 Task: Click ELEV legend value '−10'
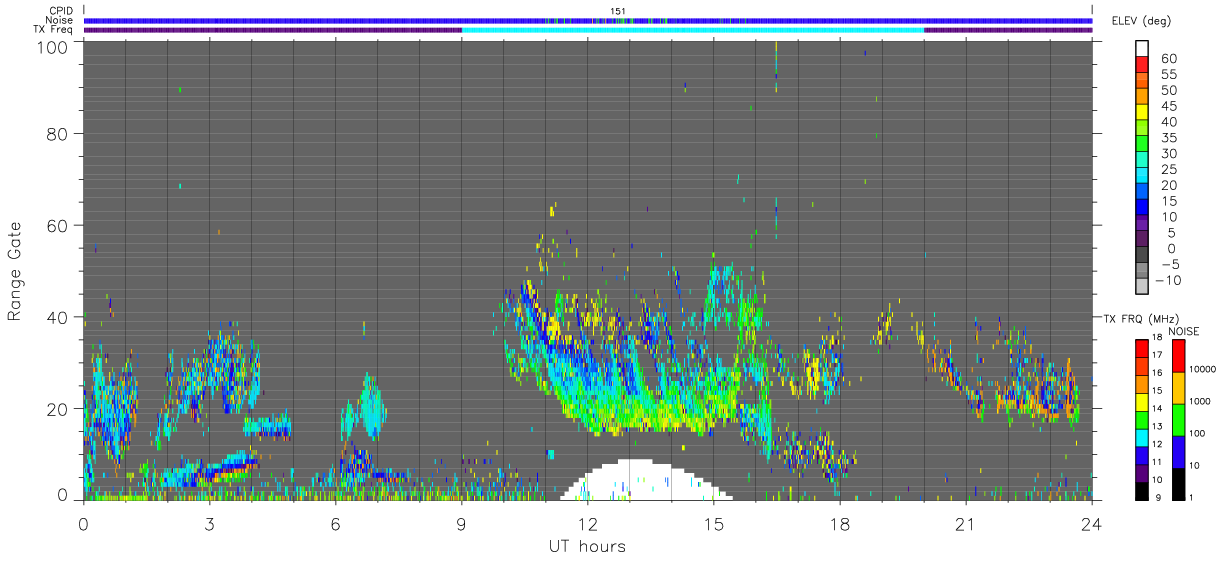coord(1170,280)
